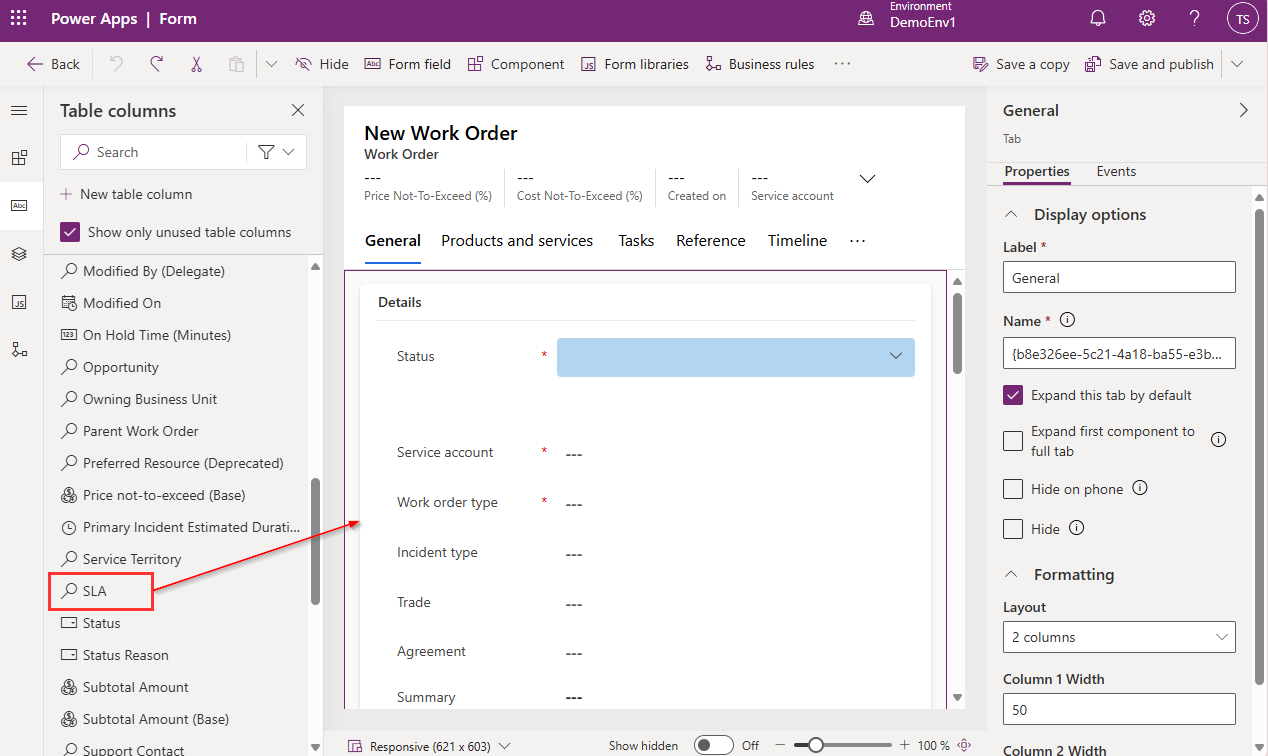Click Save and publish
The height and width of the screenshot is (756, 1268).
1149,64
